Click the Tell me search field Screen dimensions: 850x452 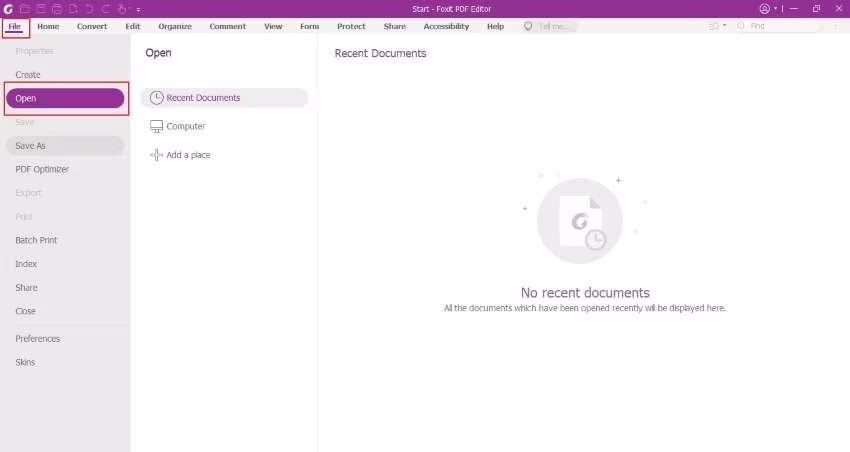click(x=556, y=26)
